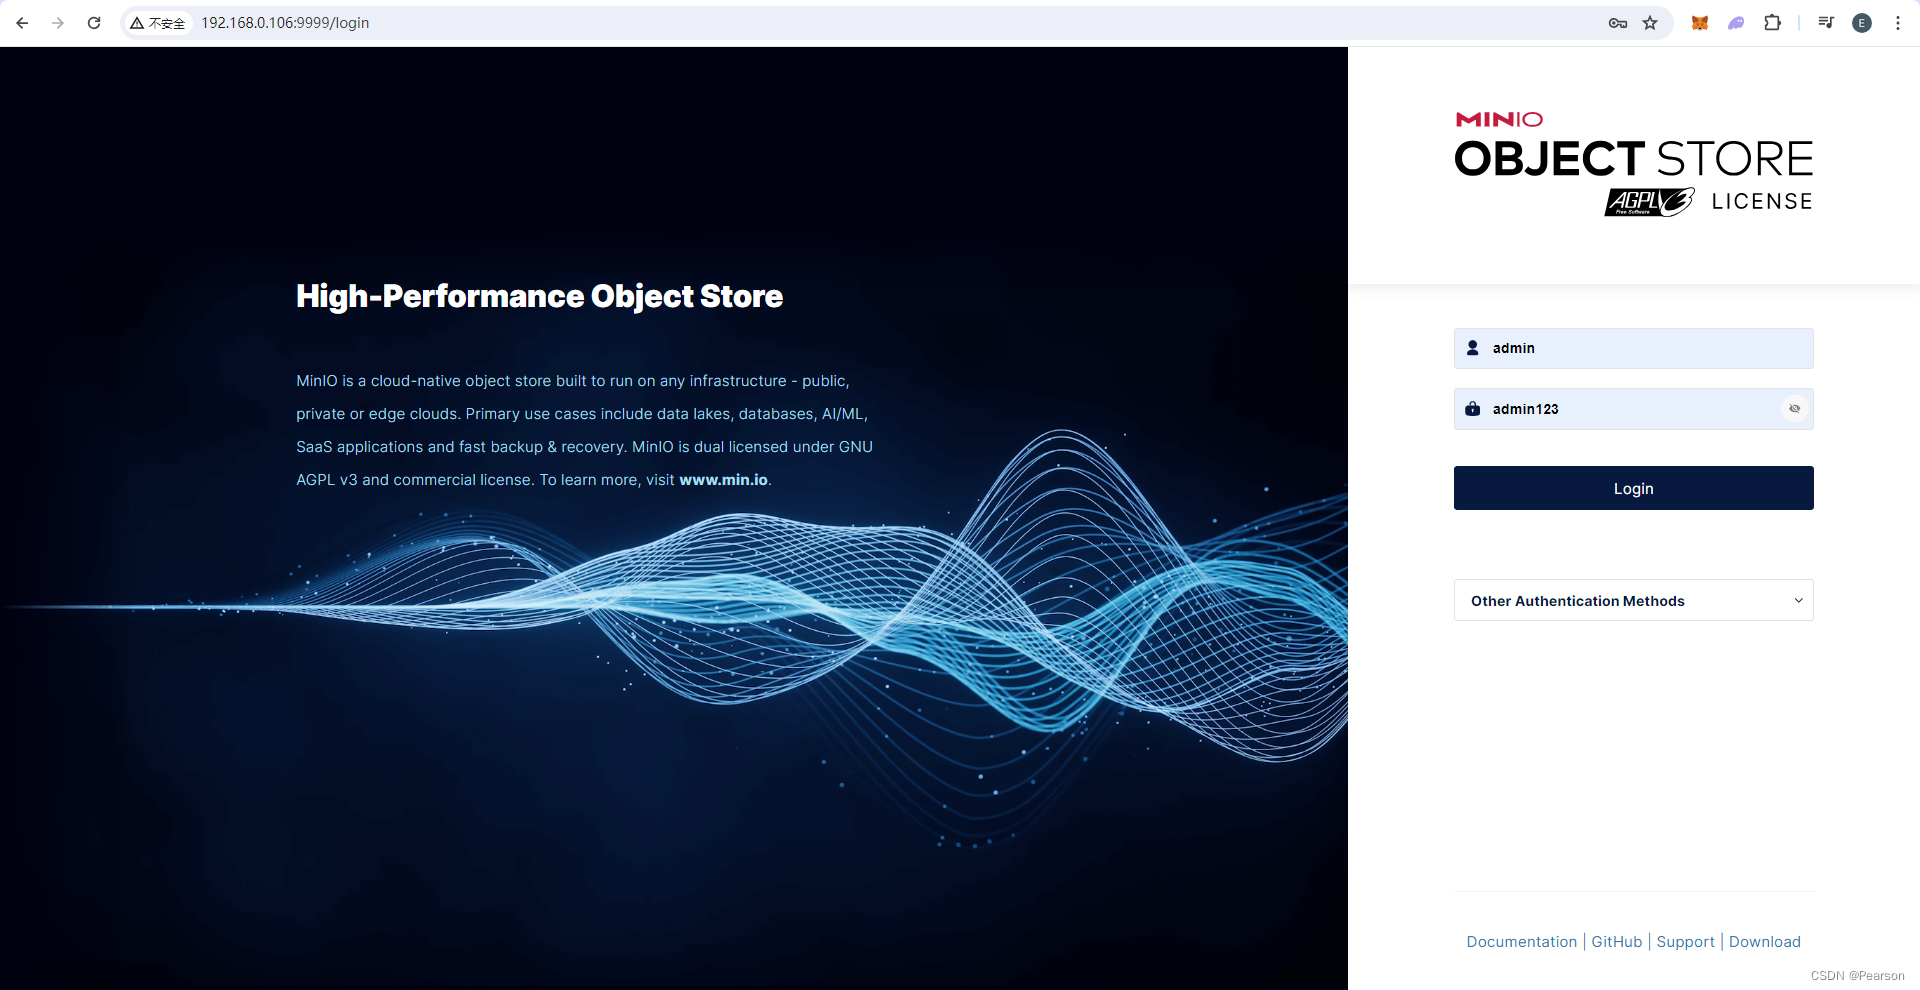Click the address bar URL
The image size is (1920, 990).
(285, 23)
